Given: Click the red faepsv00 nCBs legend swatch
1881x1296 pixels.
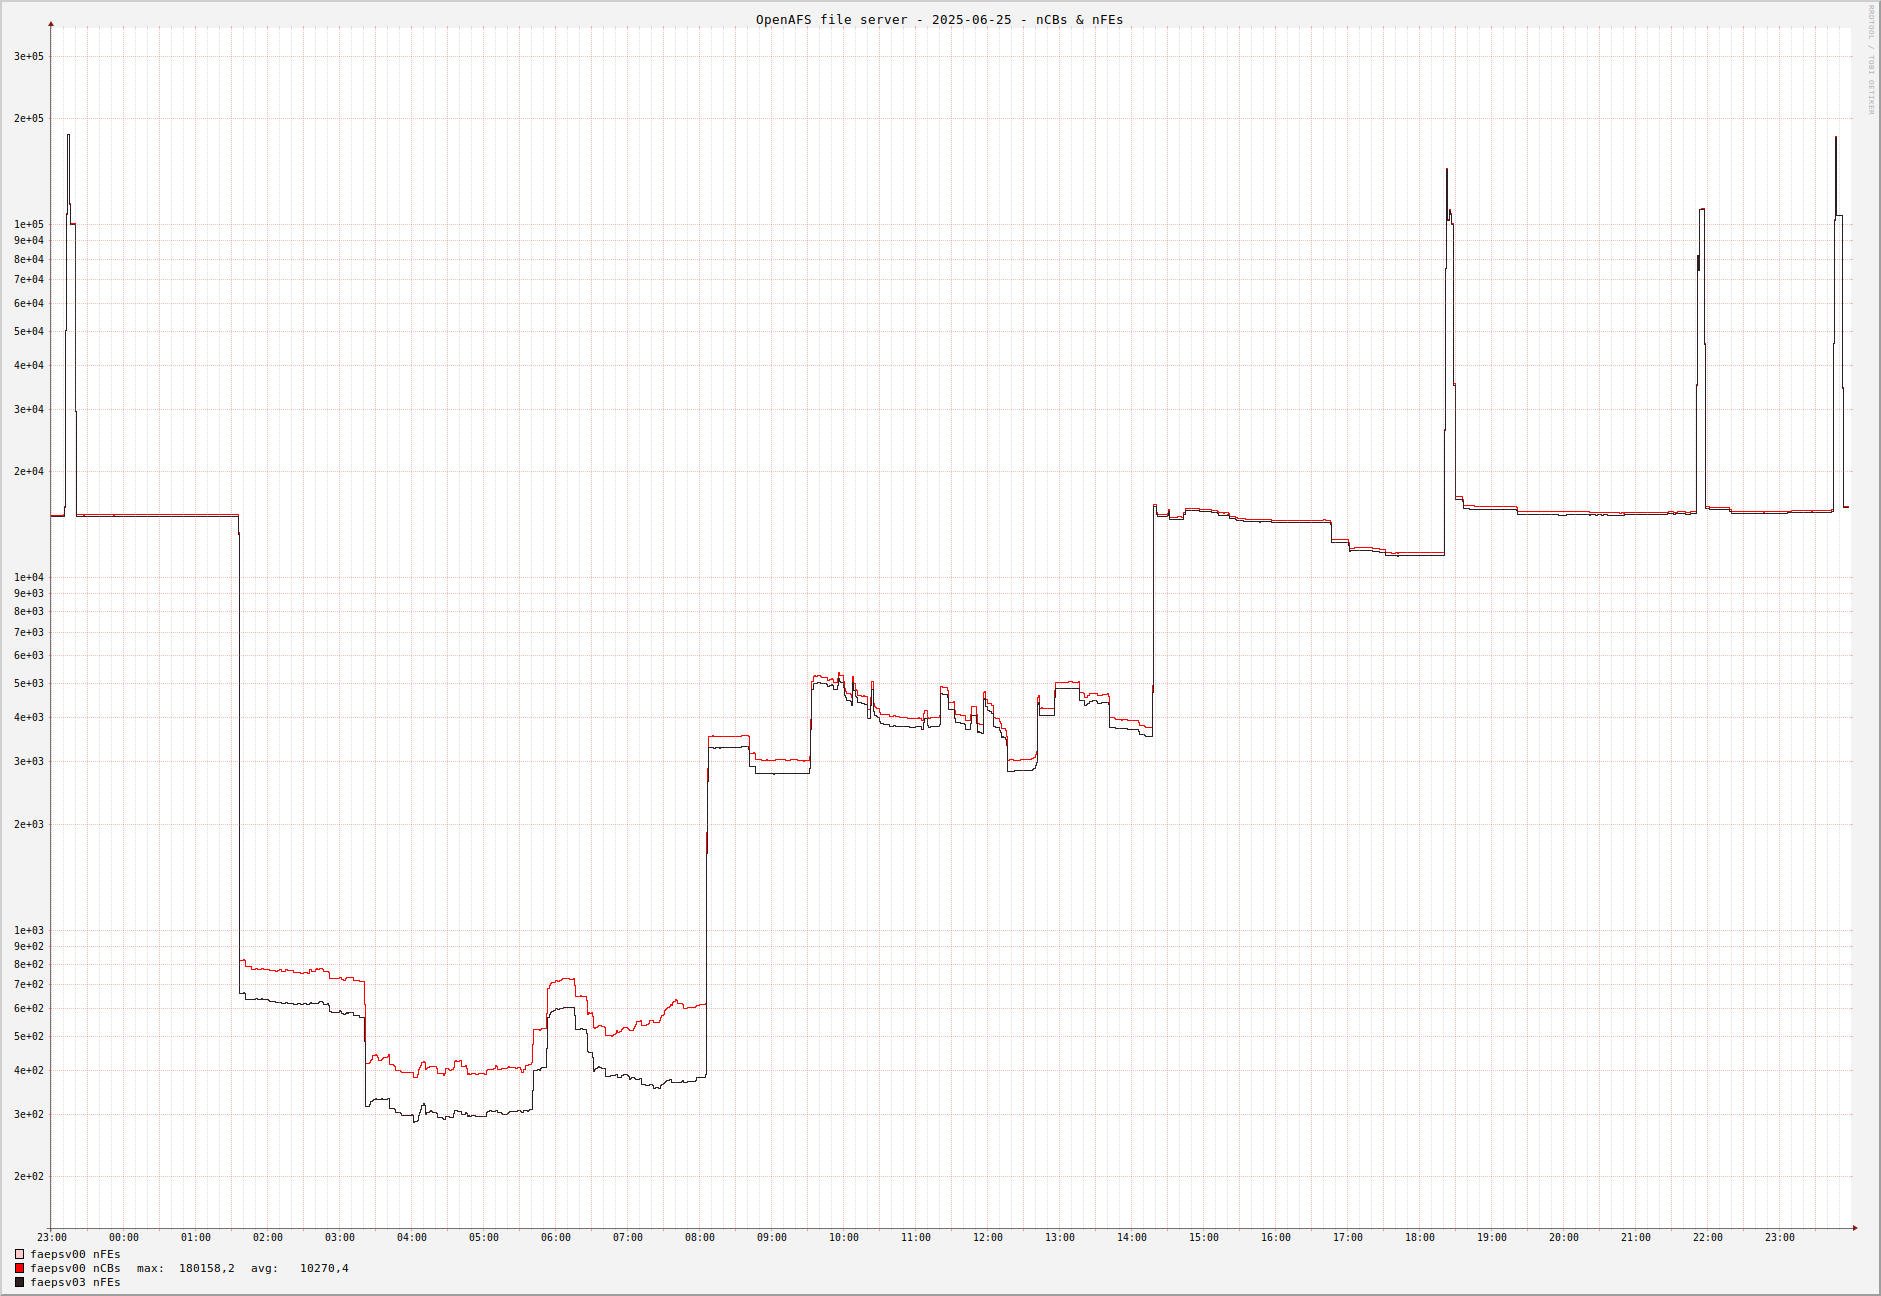Looking at the screenshot, I should 19,1268.
